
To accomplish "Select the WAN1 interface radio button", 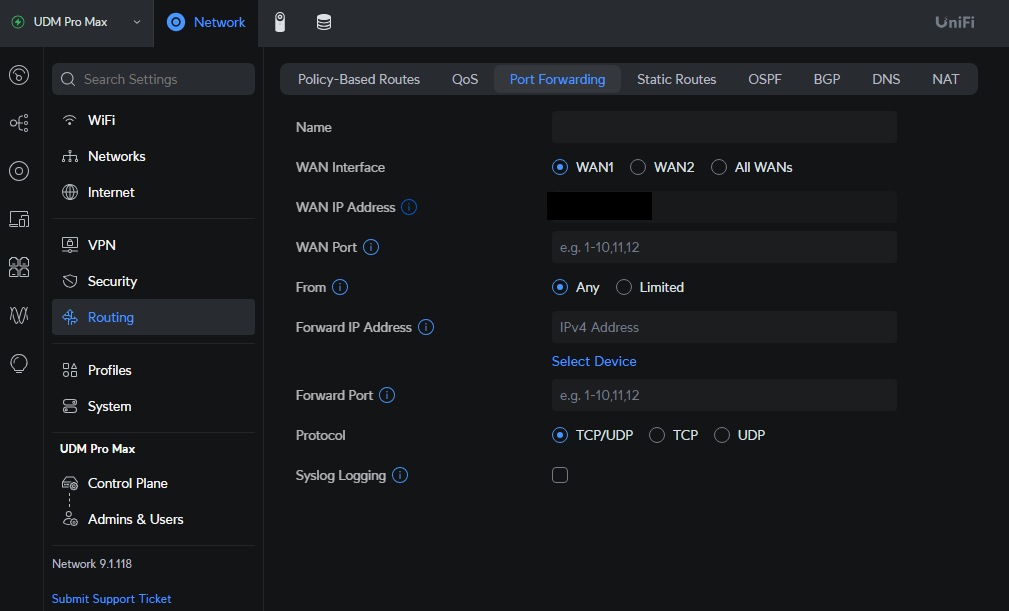I will 560,167.
